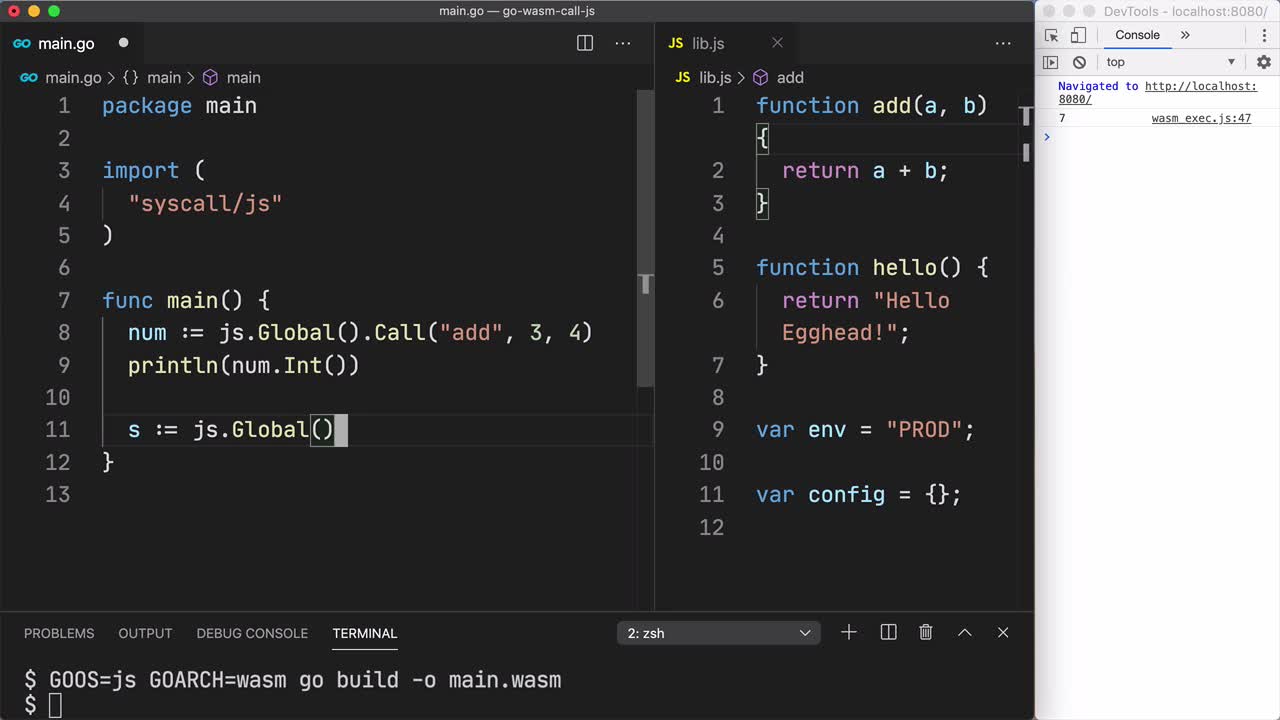The height and width of the screenshot is (720, 1280).
Task: Switch to the PROBLEMS panel tab
Action: click(59, 633)
